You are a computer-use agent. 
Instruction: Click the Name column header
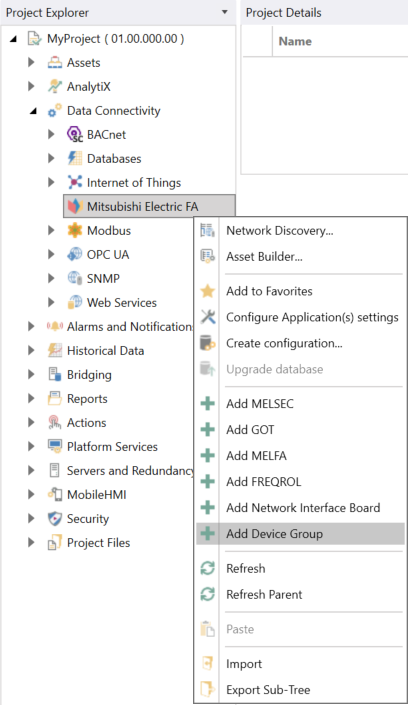(x=295, y=41)
